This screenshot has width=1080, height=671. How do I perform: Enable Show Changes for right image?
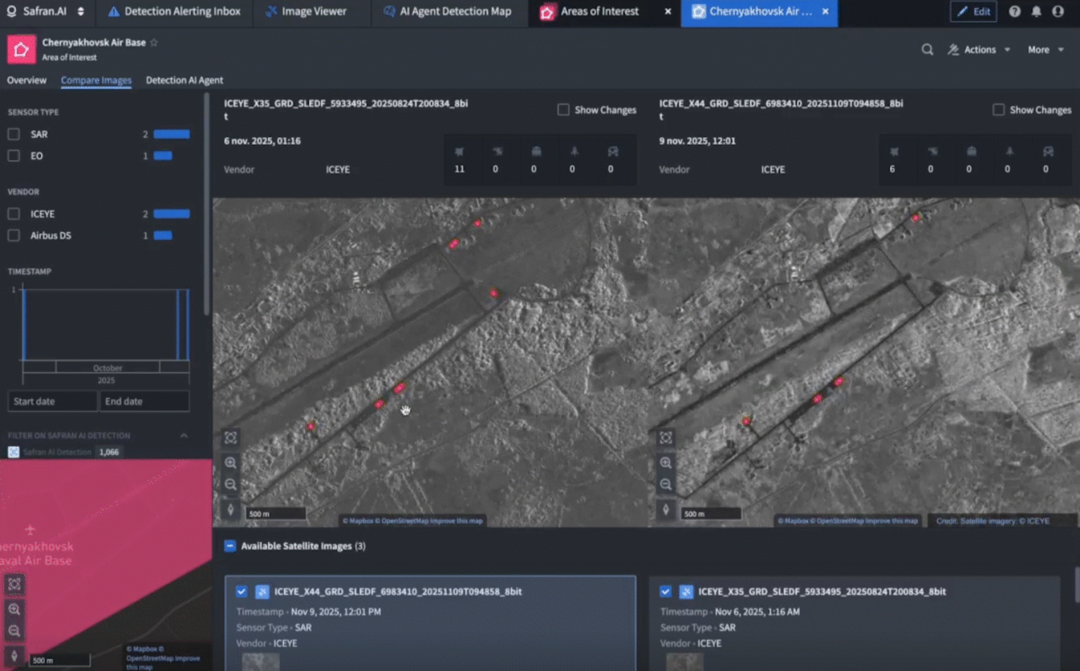pyautogui.click(x=998, y=110)
